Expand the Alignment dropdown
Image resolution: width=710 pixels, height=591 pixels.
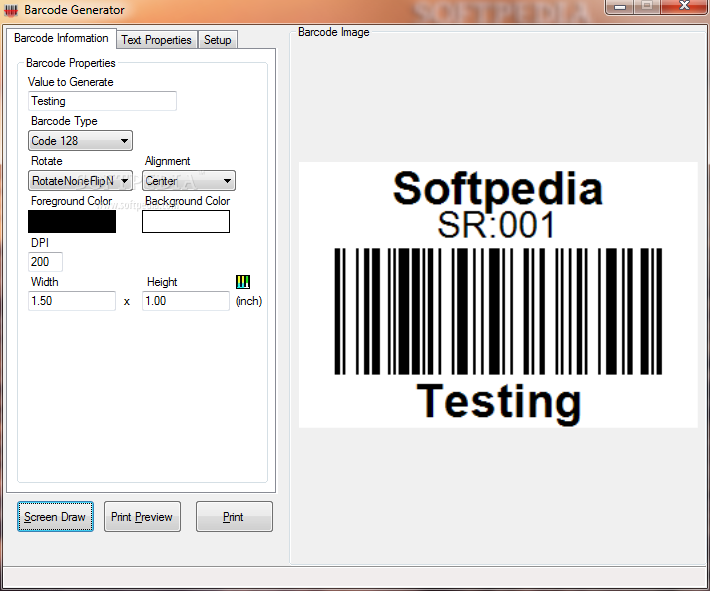(x=189, y=181)
